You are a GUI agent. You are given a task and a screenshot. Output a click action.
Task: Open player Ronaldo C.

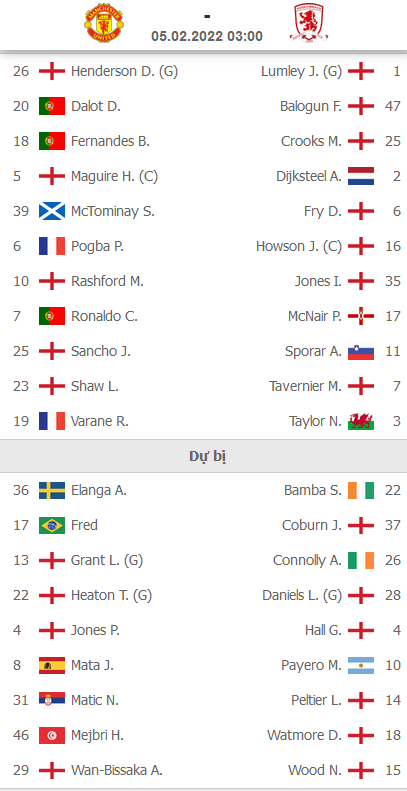click(104, 316)
